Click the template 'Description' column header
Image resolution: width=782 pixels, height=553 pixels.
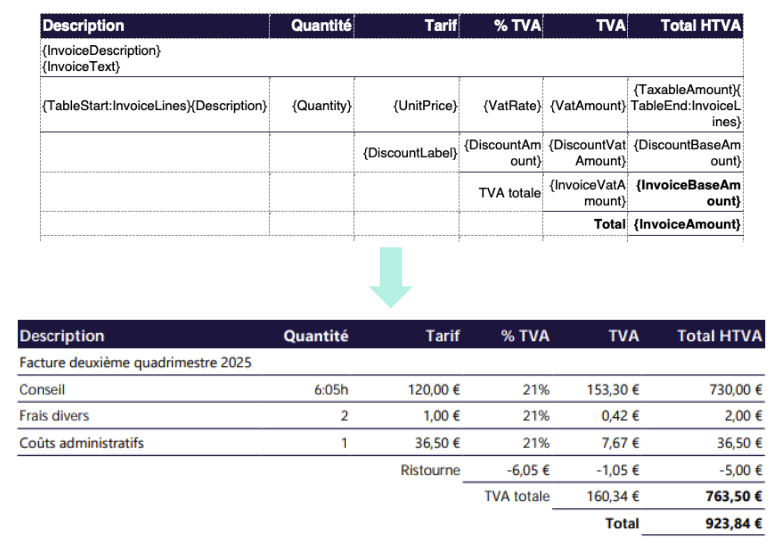coord(83,26)
